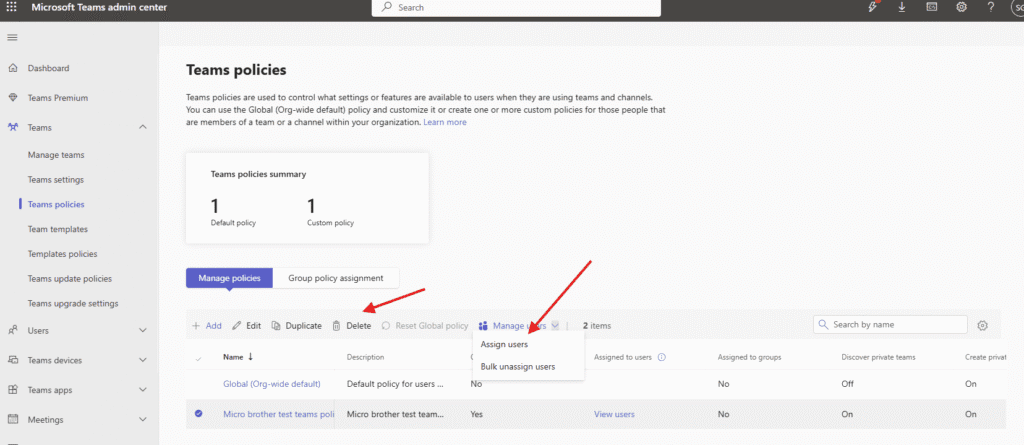Image resolution: width=1024 pixels, height=445 pixels.
Task: Toggle the select-all checkmark in table header
Action: [x=198, y=357]
